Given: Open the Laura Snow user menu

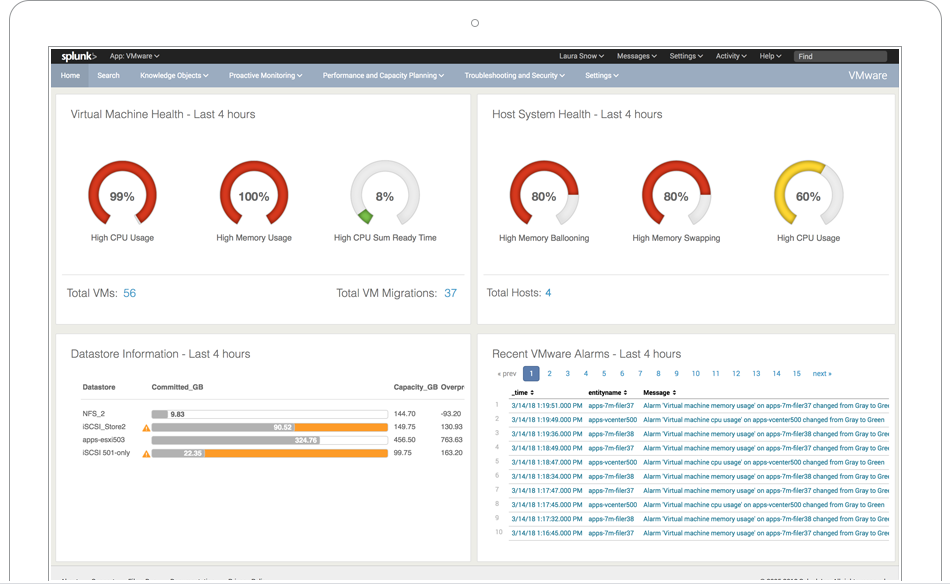Looking at the screenshot, I should point(582,56).
